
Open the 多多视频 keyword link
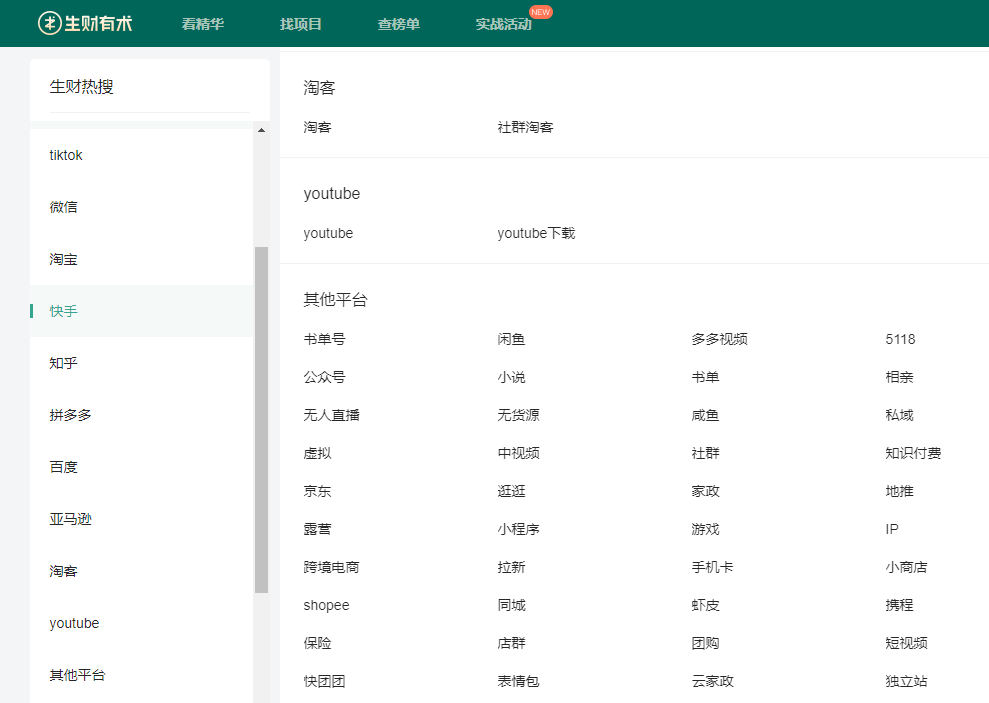(x=719, y=339)
